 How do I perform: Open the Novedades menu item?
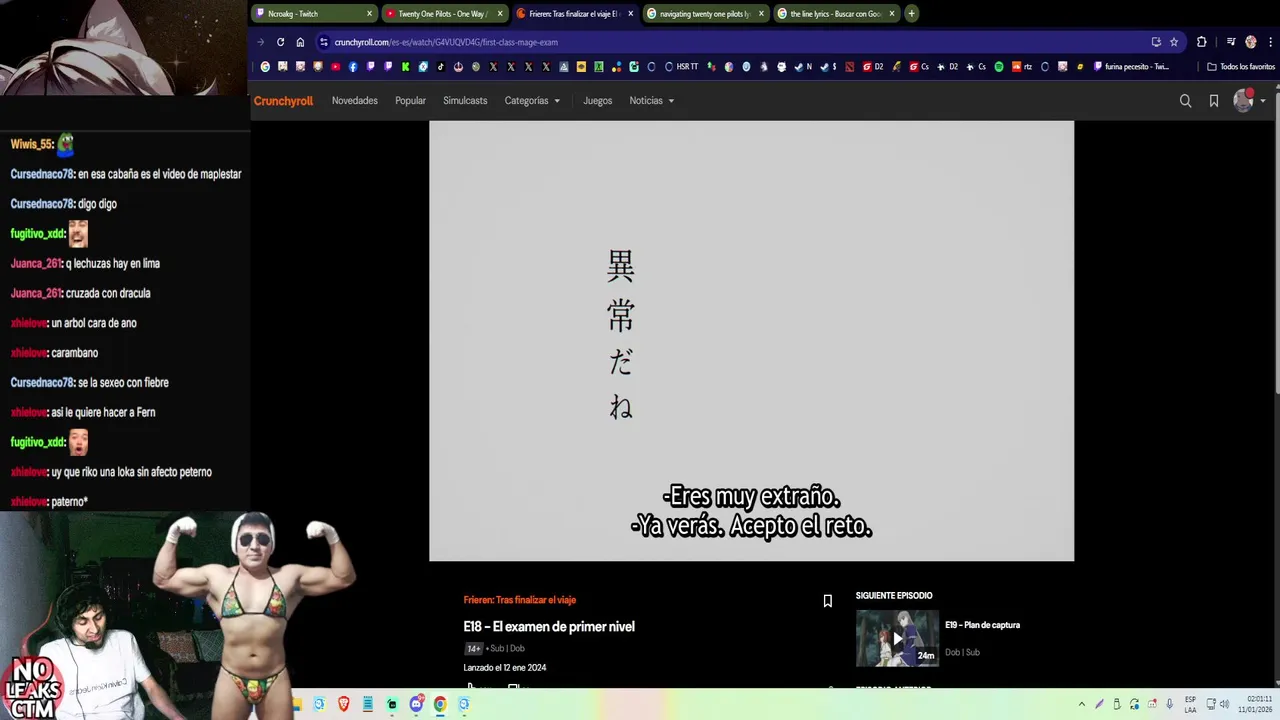pyautogui.click(x=355, y=101)
